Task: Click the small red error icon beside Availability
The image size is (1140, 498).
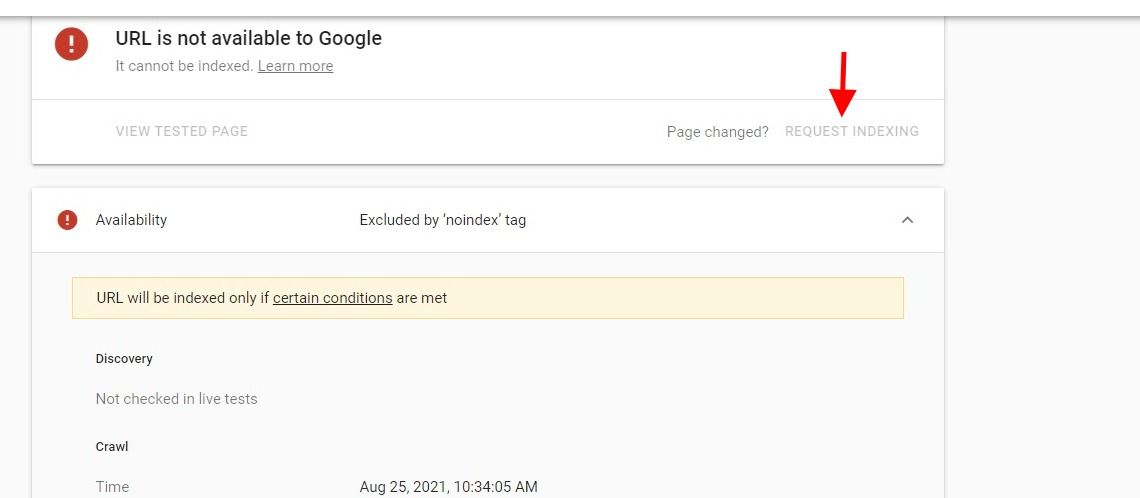Action: pyautogui.click(x=67, y=220)
